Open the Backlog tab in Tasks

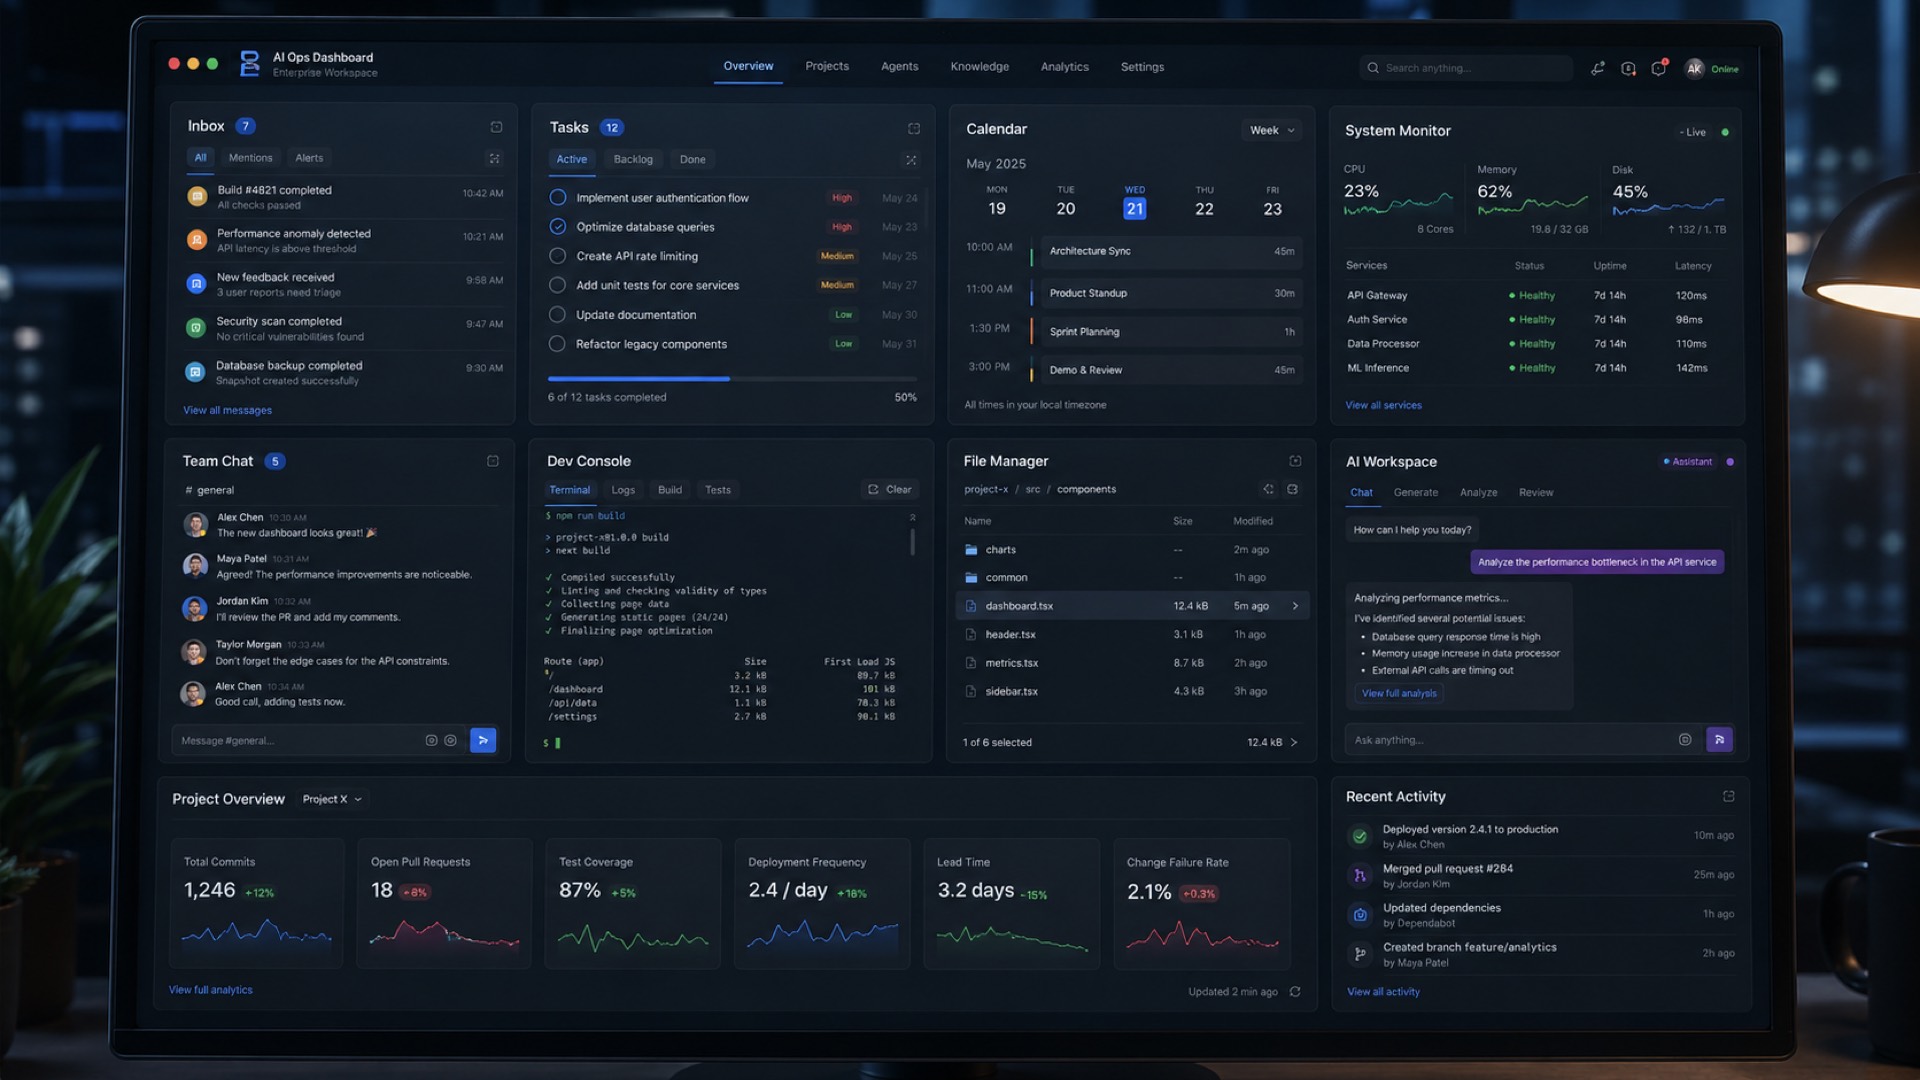coord(633,160)
